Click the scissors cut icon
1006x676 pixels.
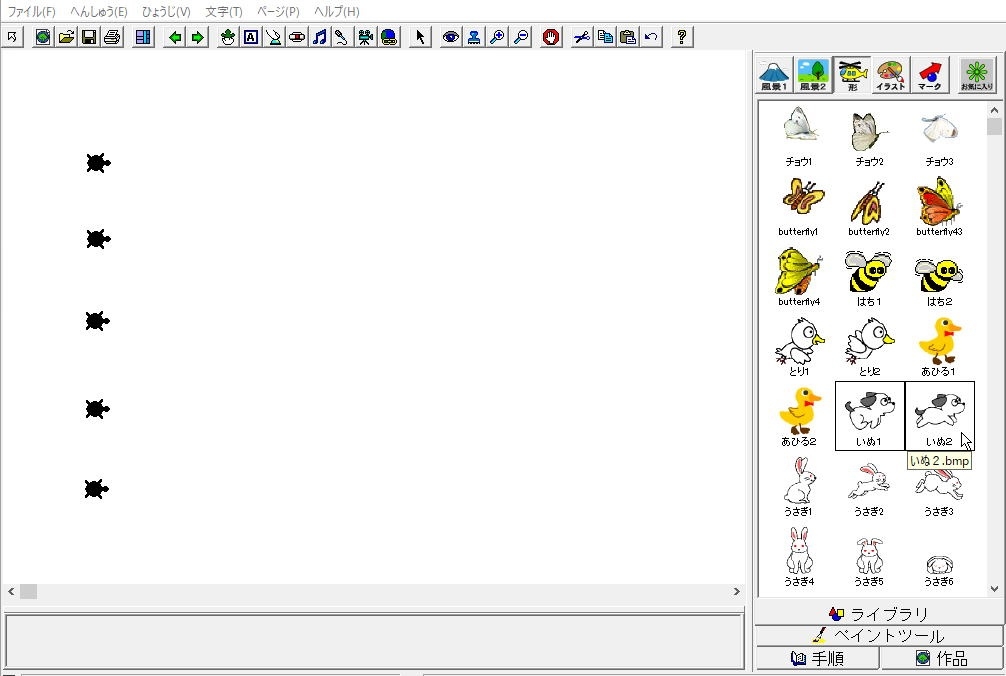pos(581,37)
